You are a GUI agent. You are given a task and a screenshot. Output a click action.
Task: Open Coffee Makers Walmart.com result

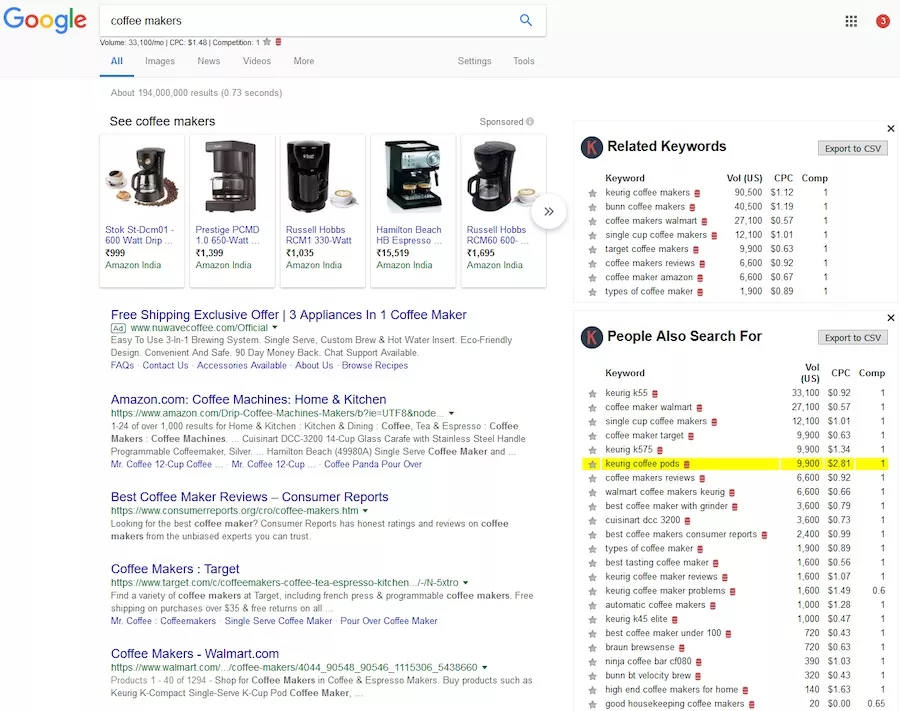pos(195,654)
